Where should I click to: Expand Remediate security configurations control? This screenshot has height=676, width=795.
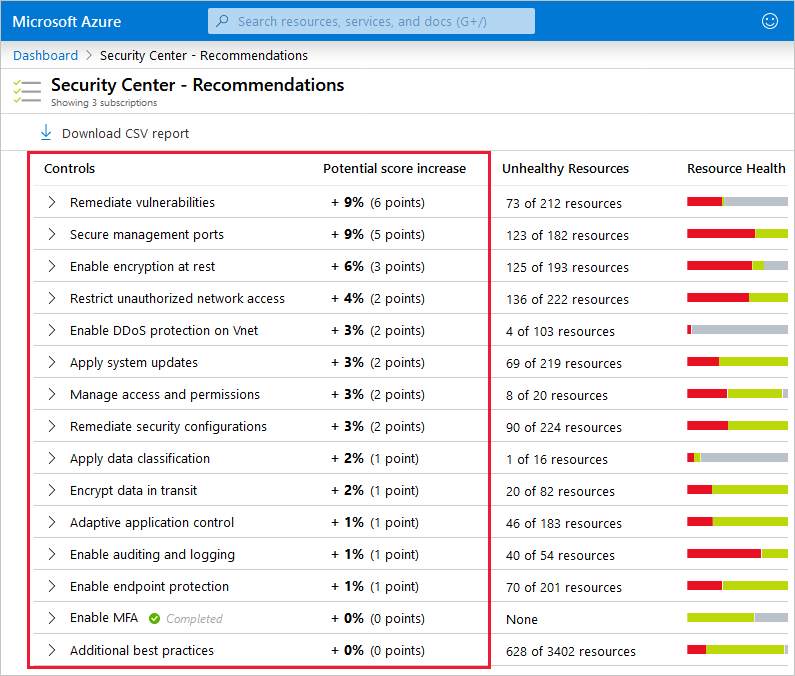51,426
